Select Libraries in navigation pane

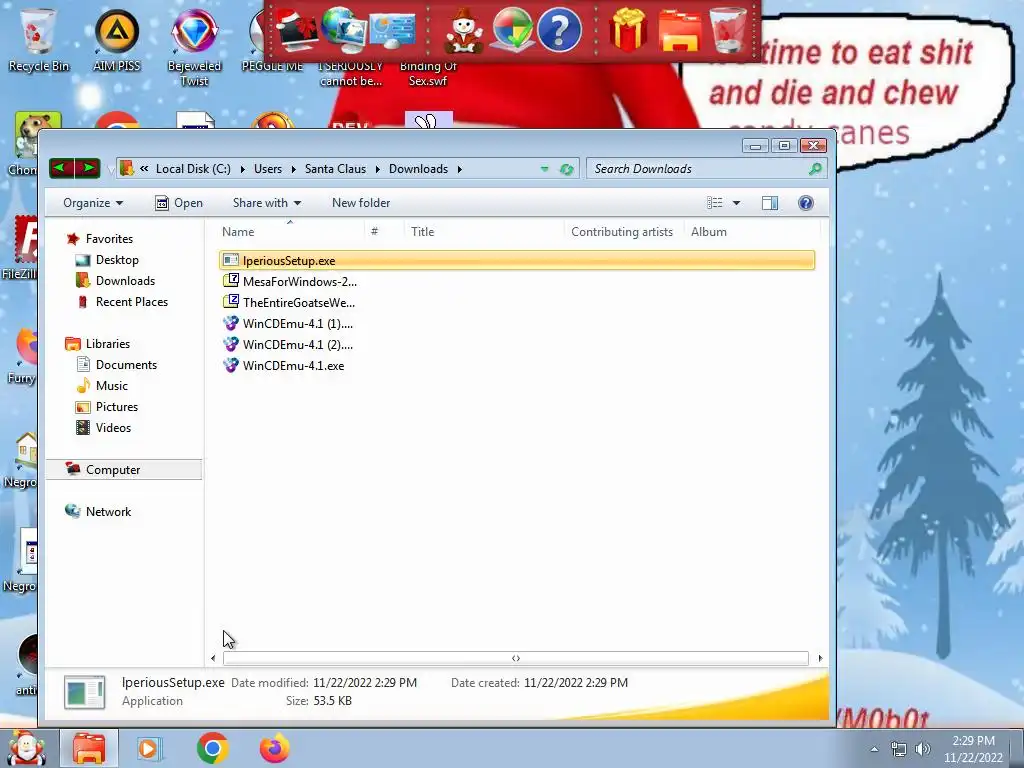coord(108,344)
